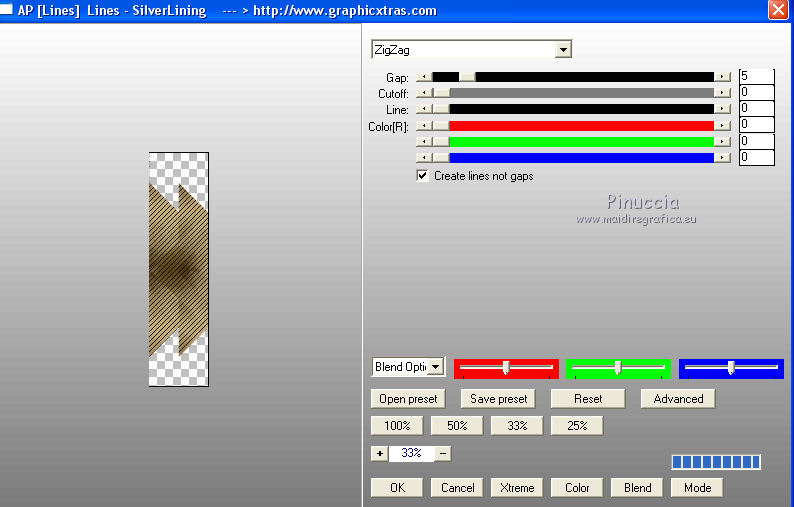Click the 33% zoom level display
Image resolution: width=794 pixels, height=507 pixels.
point(411,453)
